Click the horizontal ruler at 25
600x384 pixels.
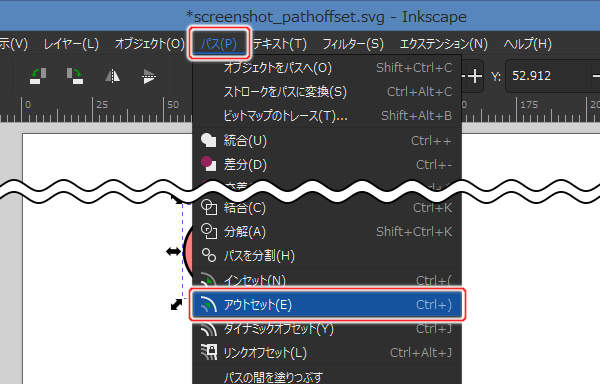click(x=102, y=104)
